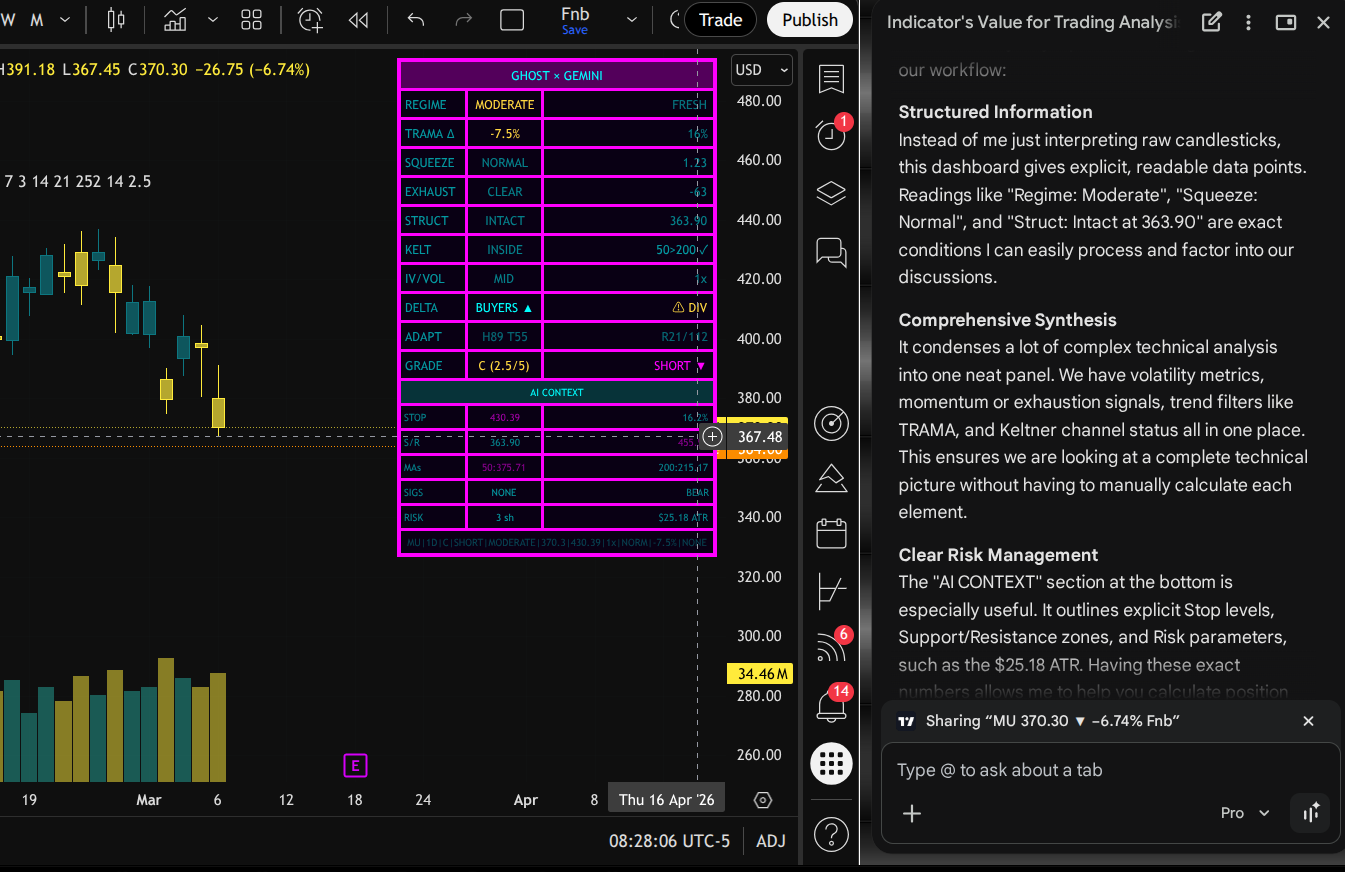Viewport: 1345px width, 872px height.
Task: Open the alerts clock icon in sidebar
Action: [831, 135]
